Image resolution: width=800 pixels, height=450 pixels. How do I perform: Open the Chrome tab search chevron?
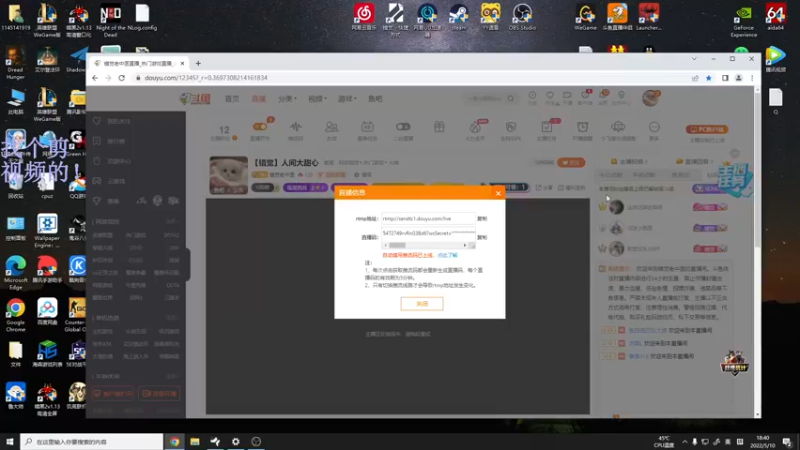coord(694,59)
